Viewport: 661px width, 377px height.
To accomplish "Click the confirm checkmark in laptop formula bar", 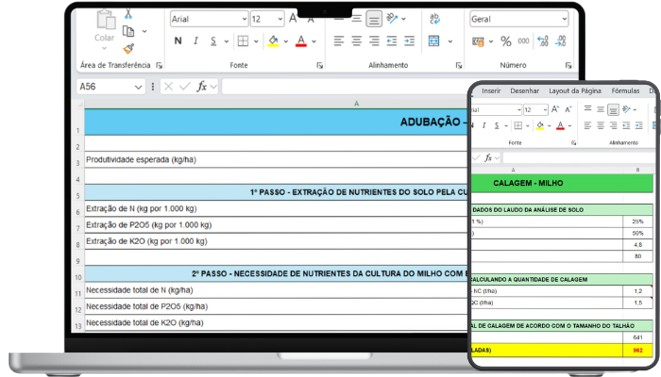I will 185,86.
